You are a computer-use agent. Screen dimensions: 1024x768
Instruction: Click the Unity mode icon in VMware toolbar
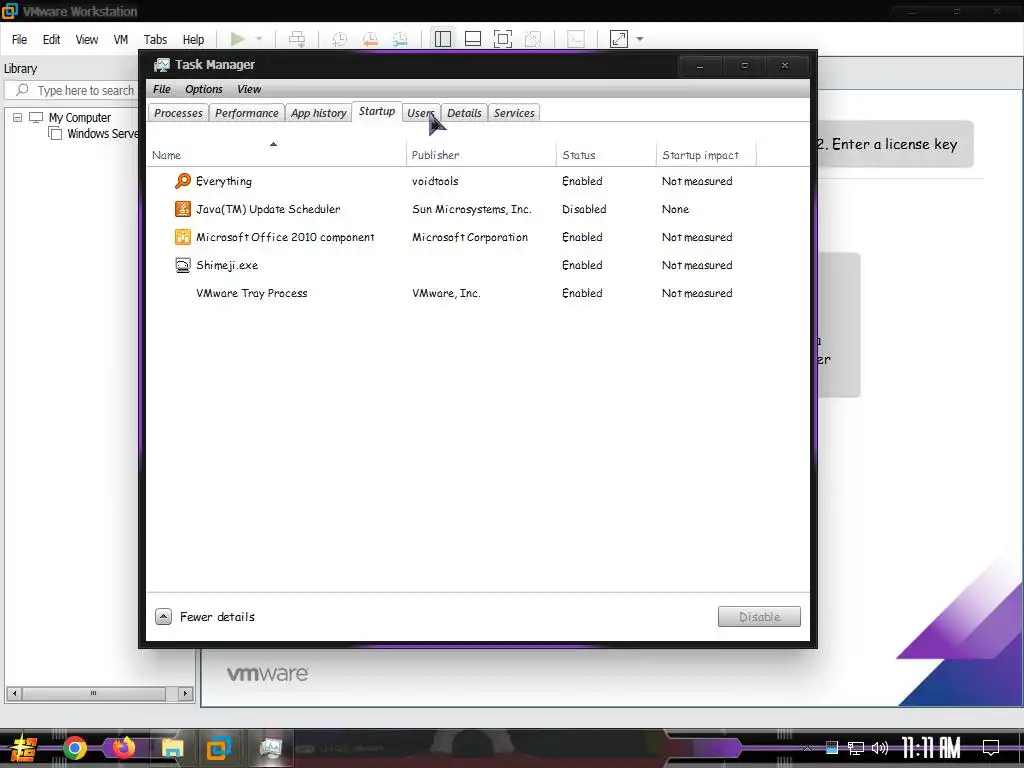[x=533, y=39]
